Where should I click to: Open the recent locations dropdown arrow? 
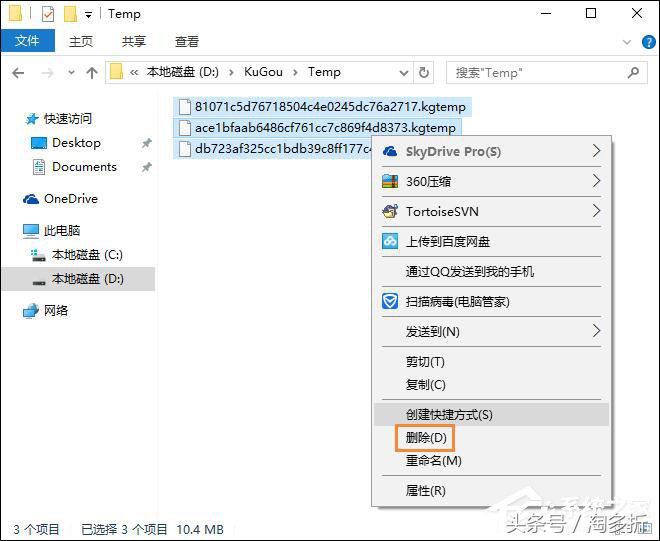[x=71, y=73]
